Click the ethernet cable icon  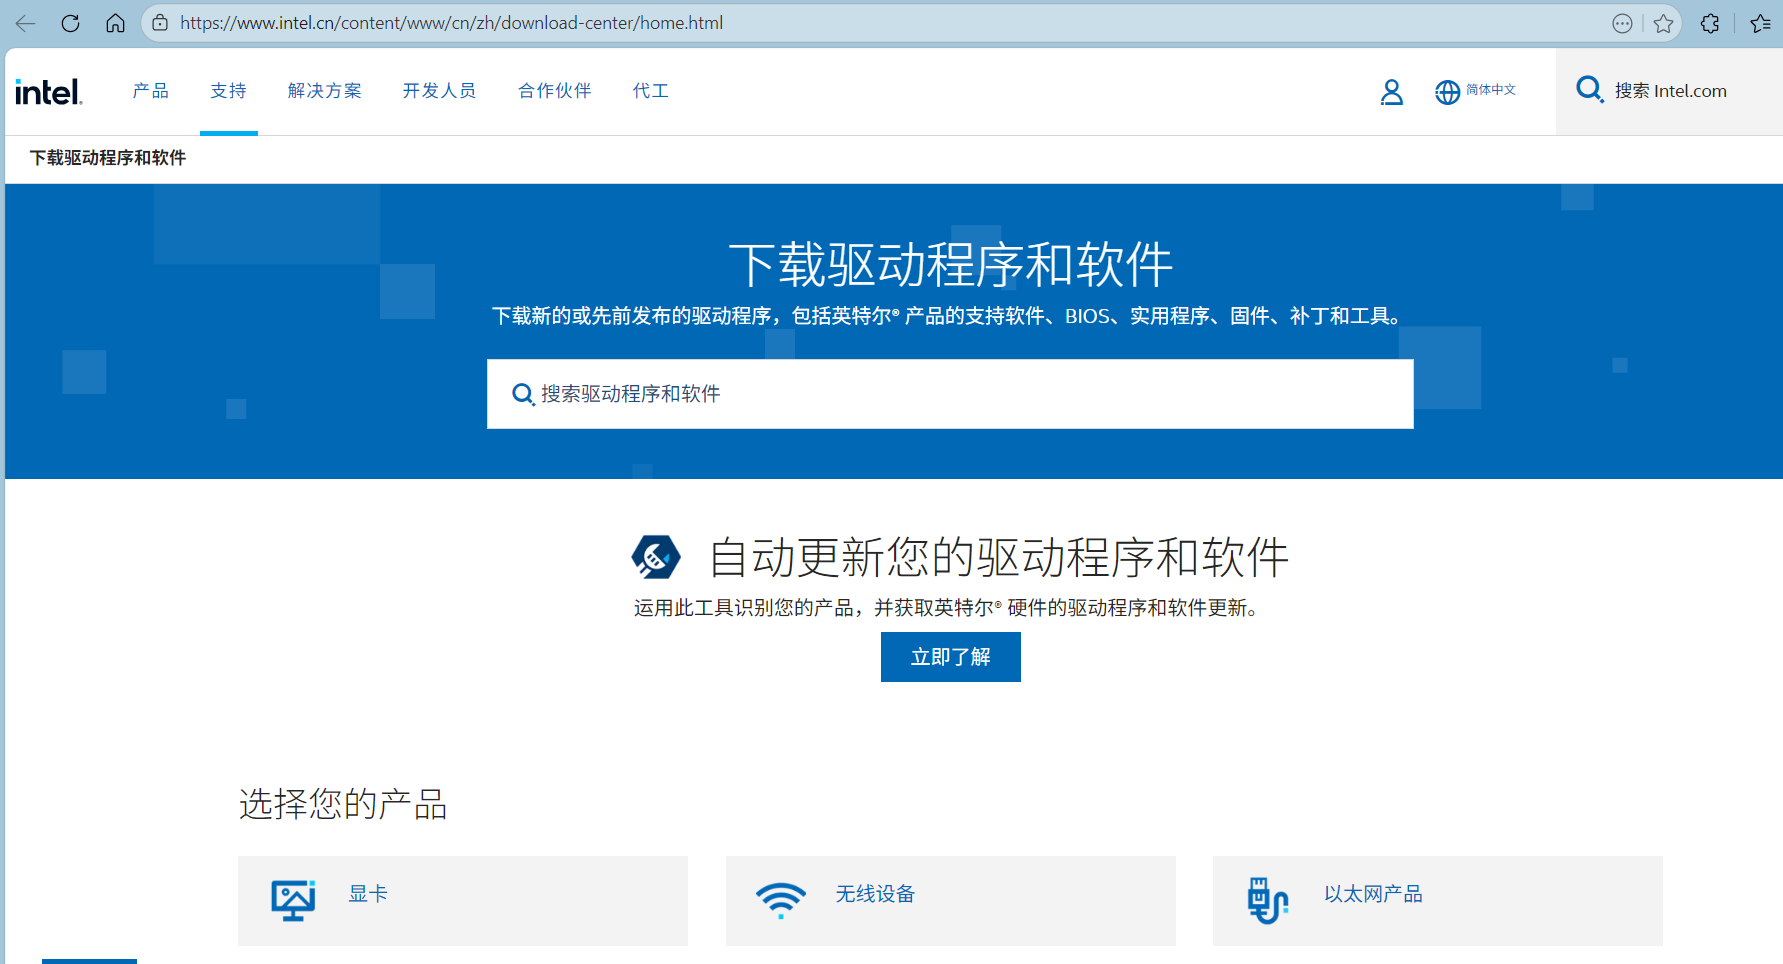click(x=1268, y=900)
